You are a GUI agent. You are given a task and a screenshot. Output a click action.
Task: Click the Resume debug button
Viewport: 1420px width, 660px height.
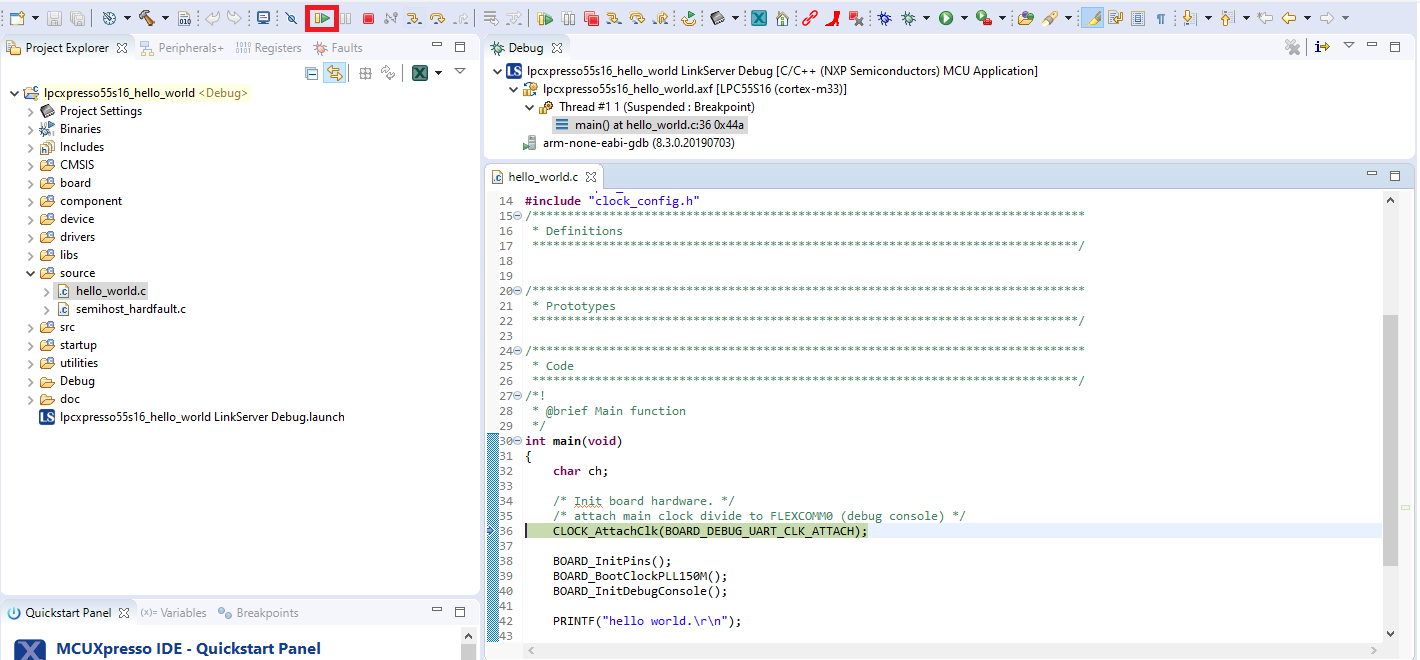pyautogui.click(x=321, y=18)
